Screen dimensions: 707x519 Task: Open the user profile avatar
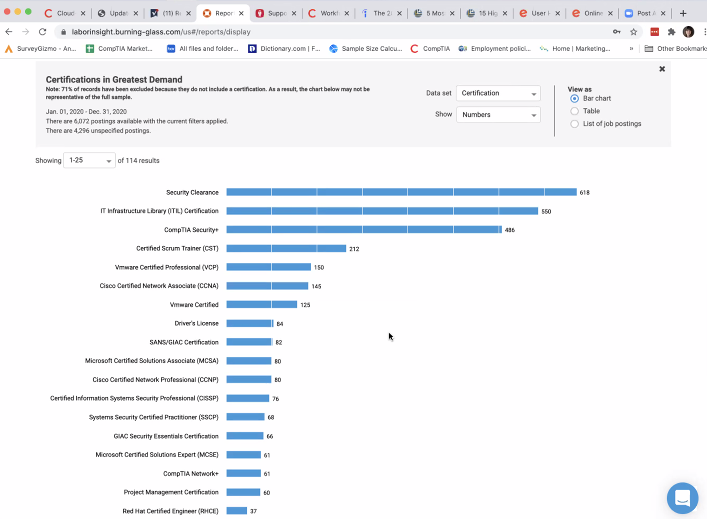(x=688, y=32)
